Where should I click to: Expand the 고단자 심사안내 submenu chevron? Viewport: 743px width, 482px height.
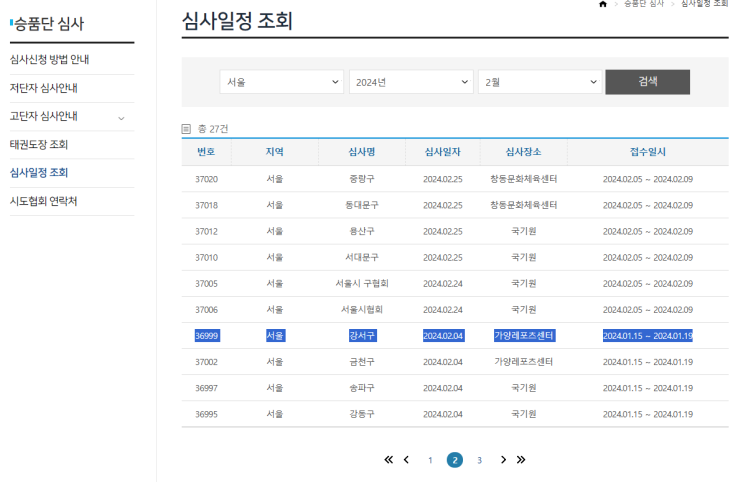(121, 118)
